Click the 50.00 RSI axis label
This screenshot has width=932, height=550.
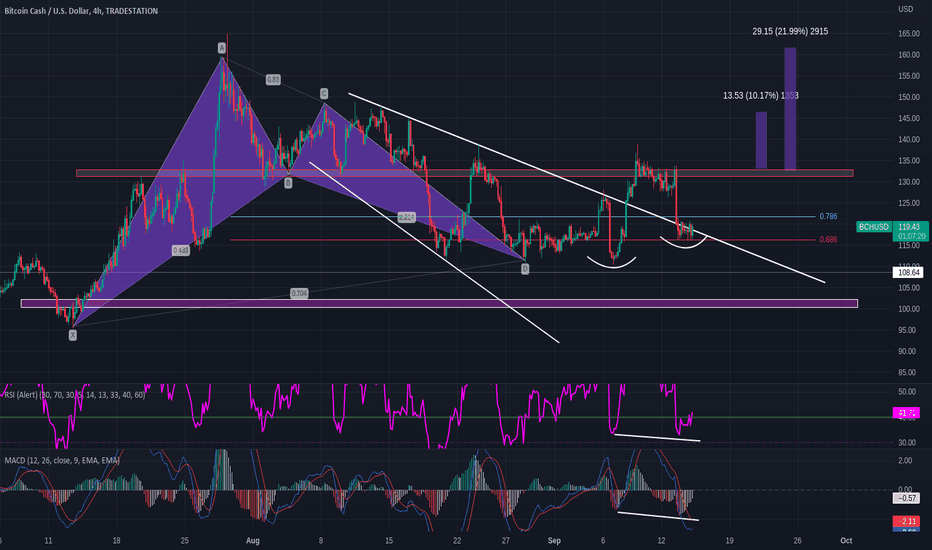pyautogui.click(x=907, y=392)
